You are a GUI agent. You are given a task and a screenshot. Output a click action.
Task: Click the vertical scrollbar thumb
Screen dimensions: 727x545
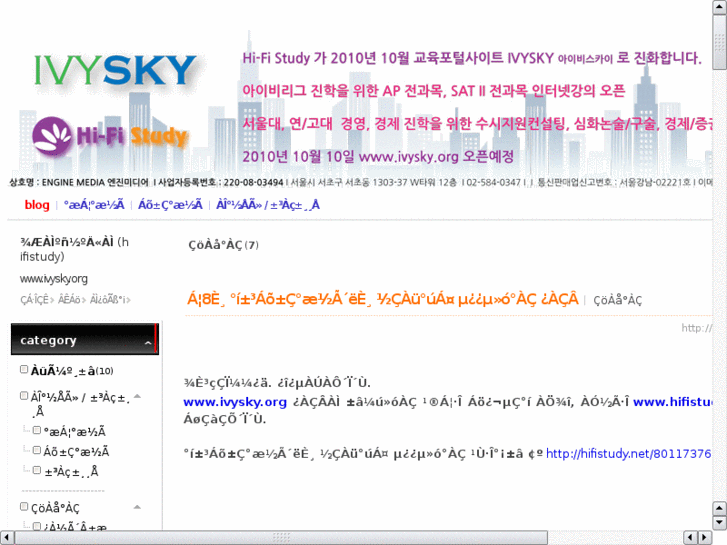[719, 42]
